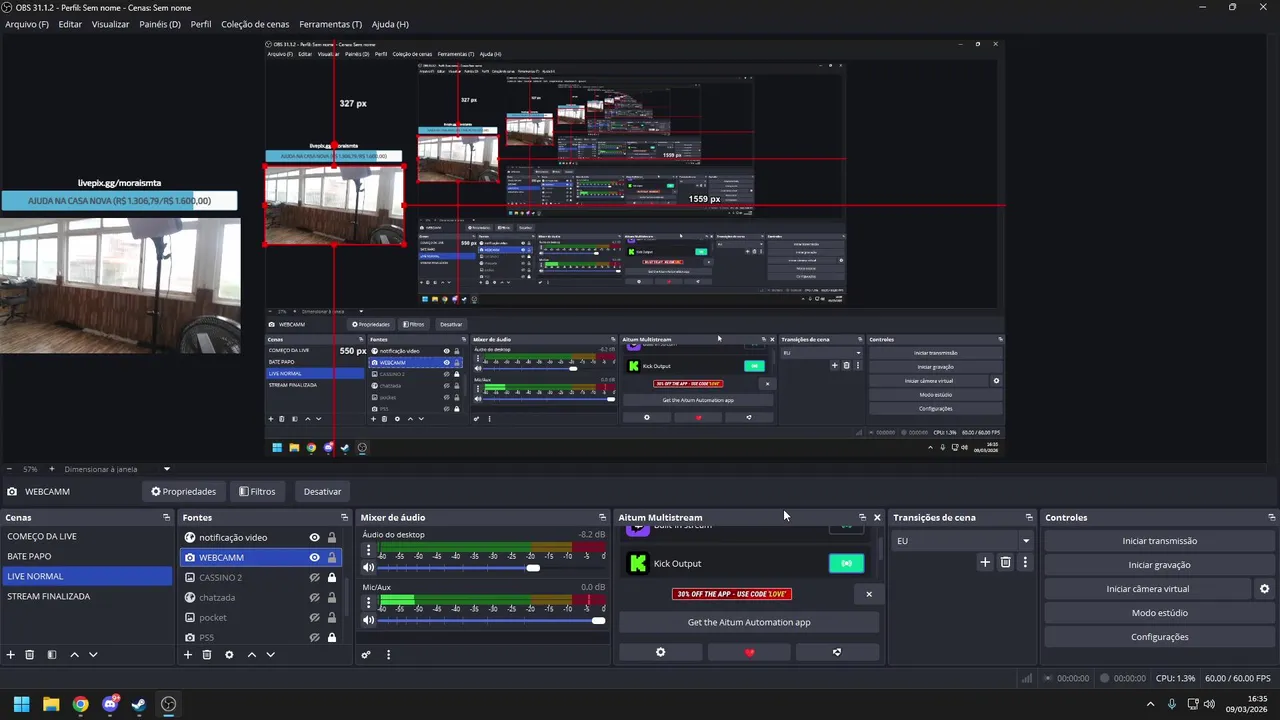
Task: Mute the Mic/Aux speaker icon
Action: 368,620
